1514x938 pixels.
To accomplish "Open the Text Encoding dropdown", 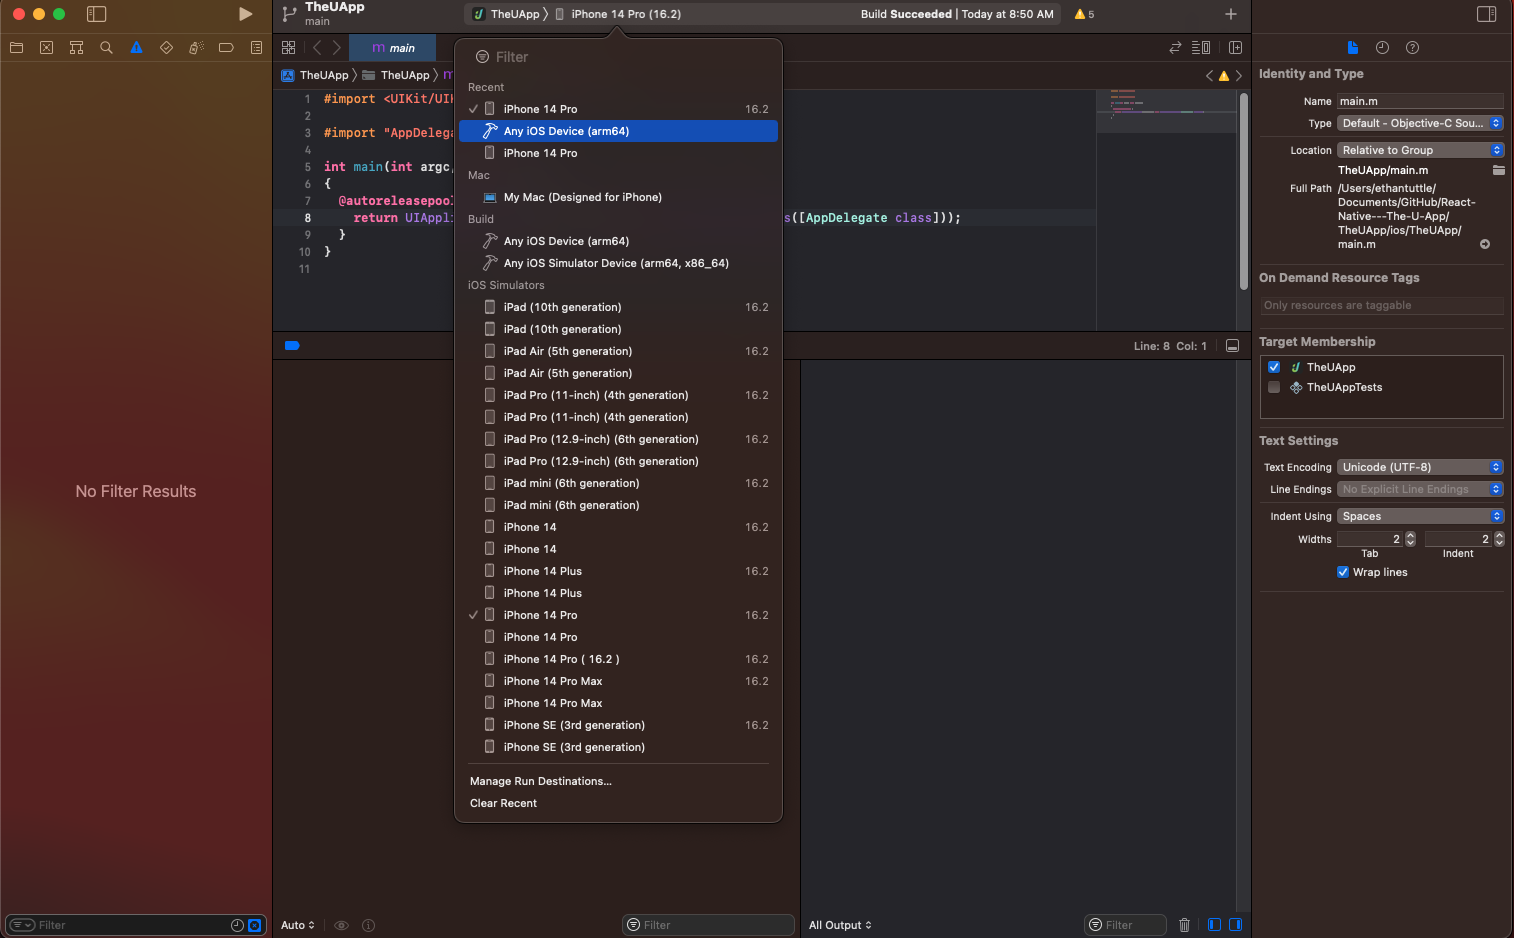I will [1420, 467].
